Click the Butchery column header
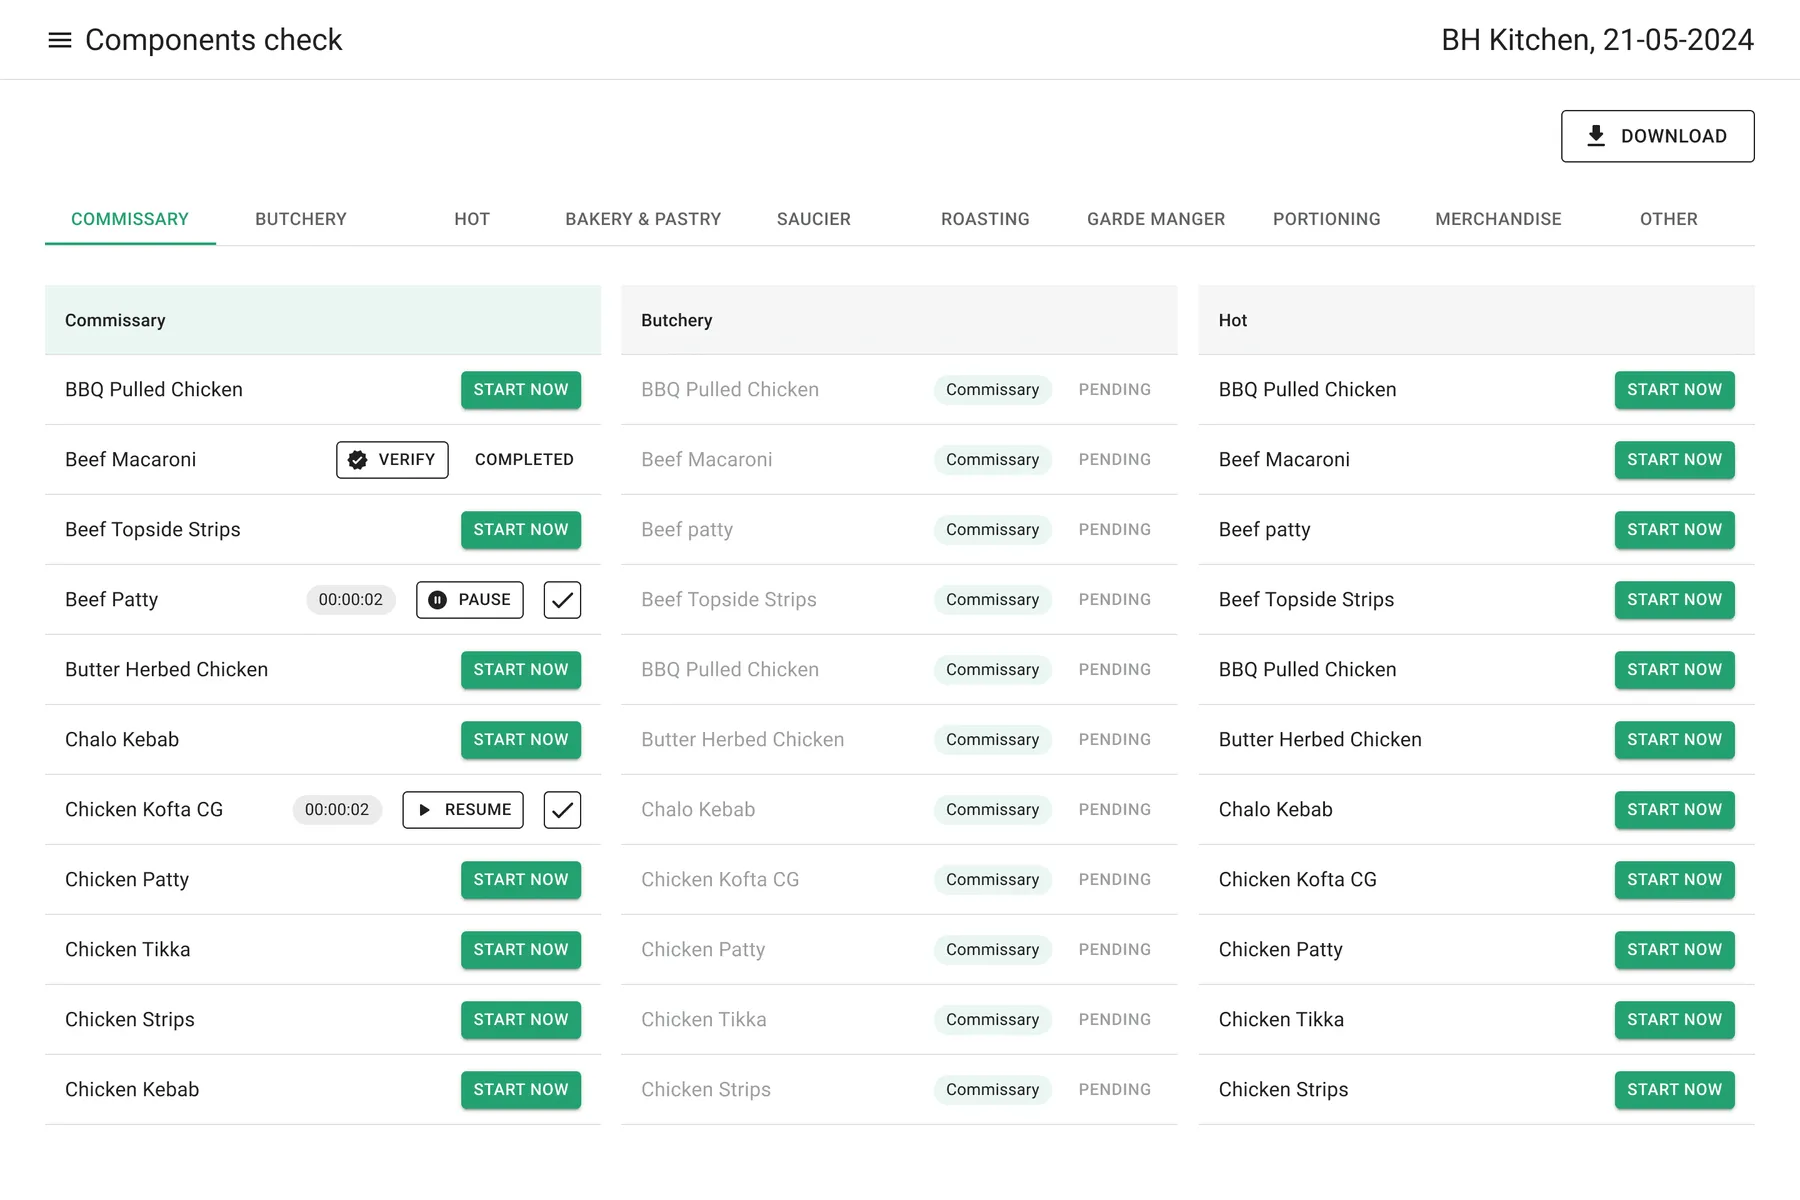Viewport: 1800px width, 1200px height. [899, 320]
